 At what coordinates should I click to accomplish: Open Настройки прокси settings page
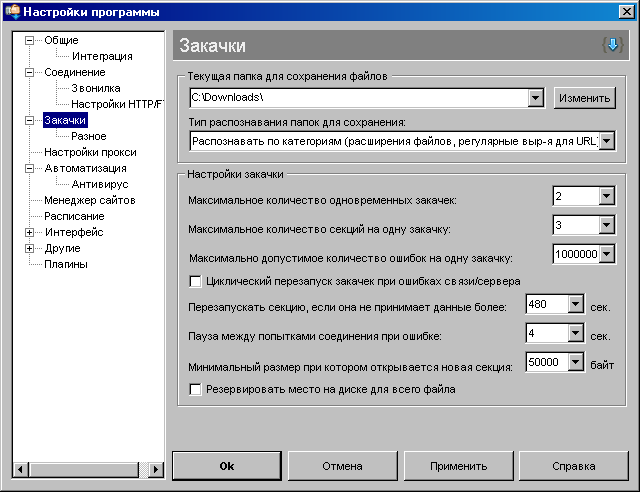(90, 152)
